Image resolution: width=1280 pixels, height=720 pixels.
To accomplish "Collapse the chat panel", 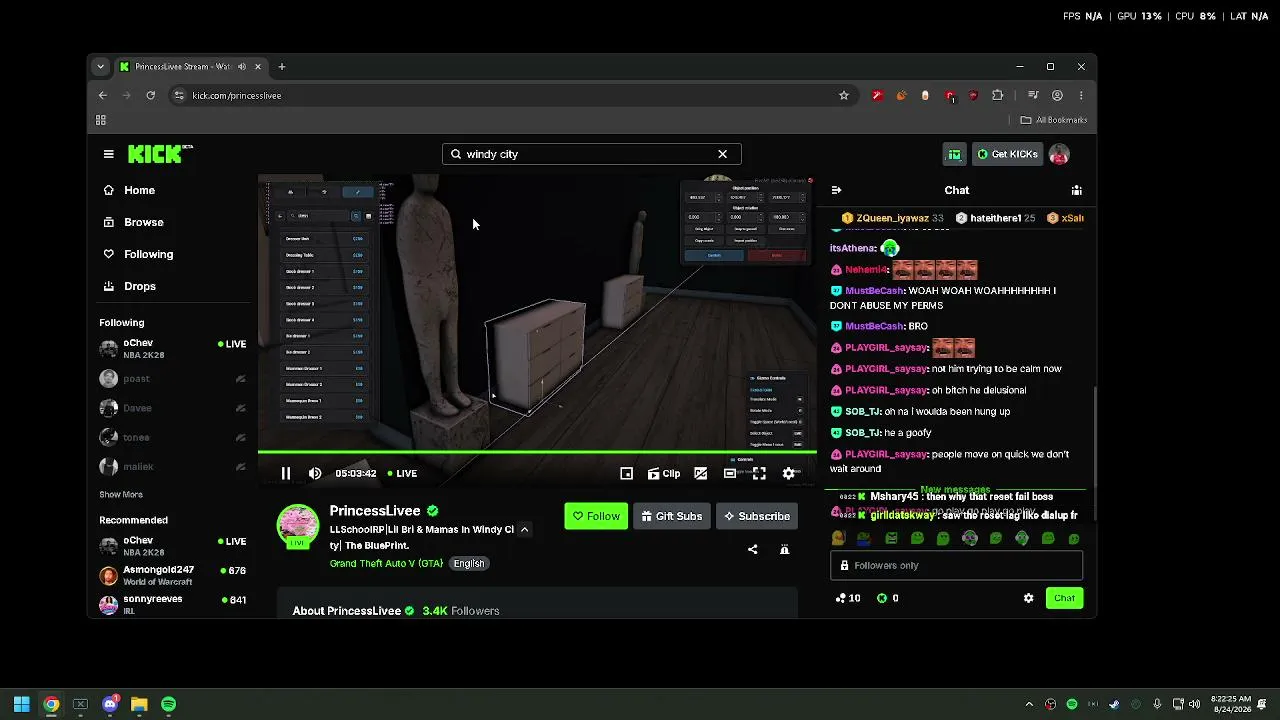I will tap(837, 190).
